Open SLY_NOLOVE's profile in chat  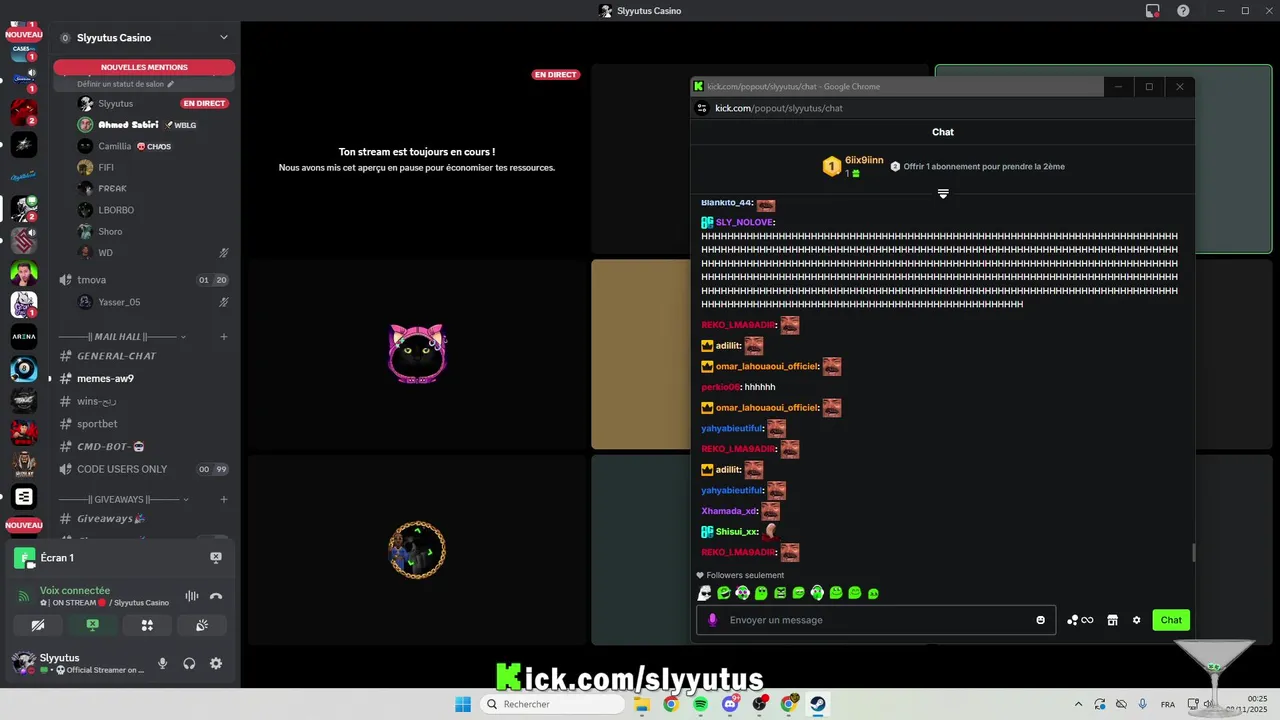point(744,222)
